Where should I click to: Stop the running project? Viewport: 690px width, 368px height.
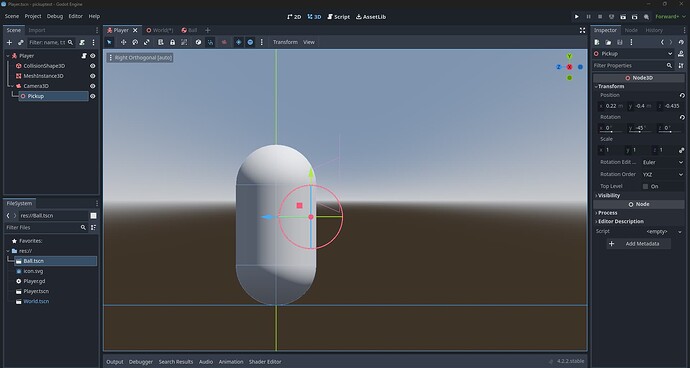click(x=600, y=17)
